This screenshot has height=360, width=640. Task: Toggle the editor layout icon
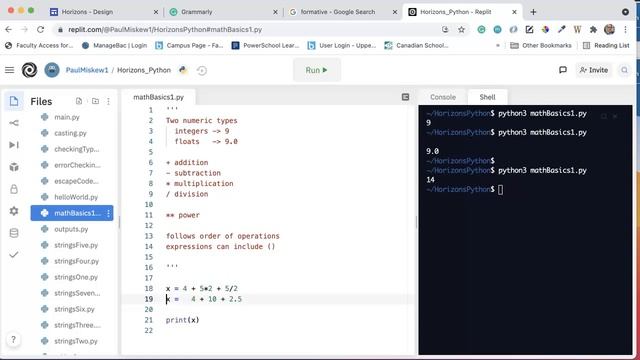[405, 97]
